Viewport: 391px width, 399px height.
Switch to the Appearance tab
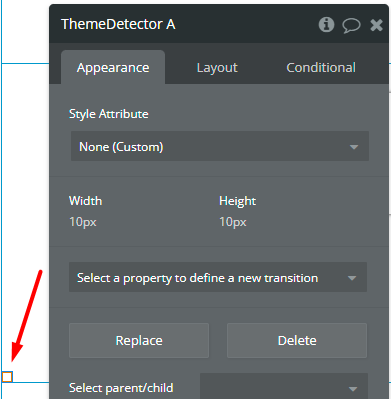[113, 67]
